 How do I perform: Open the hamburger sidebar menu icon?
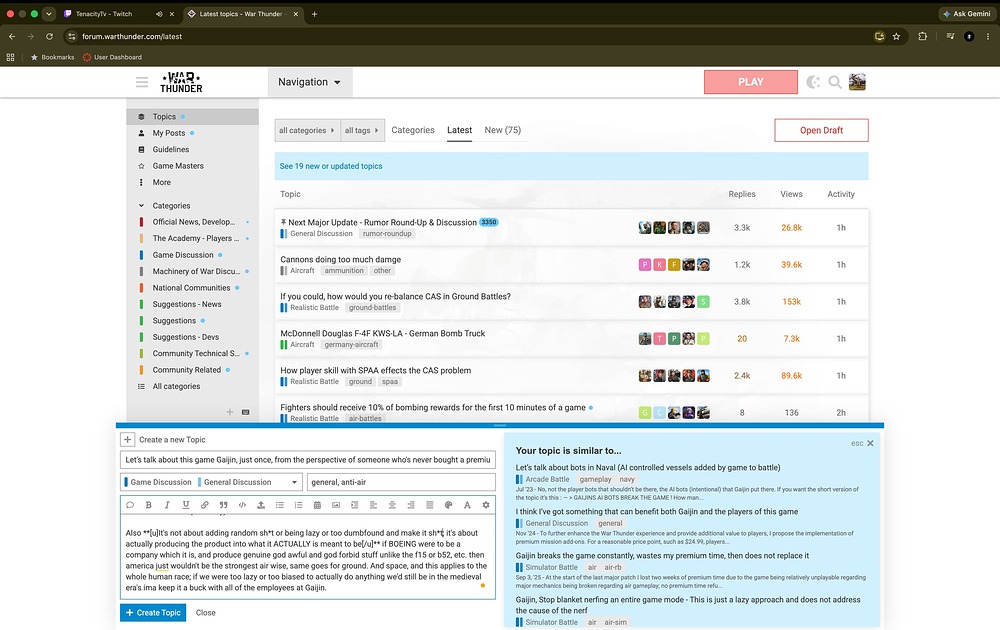(142, 82)
